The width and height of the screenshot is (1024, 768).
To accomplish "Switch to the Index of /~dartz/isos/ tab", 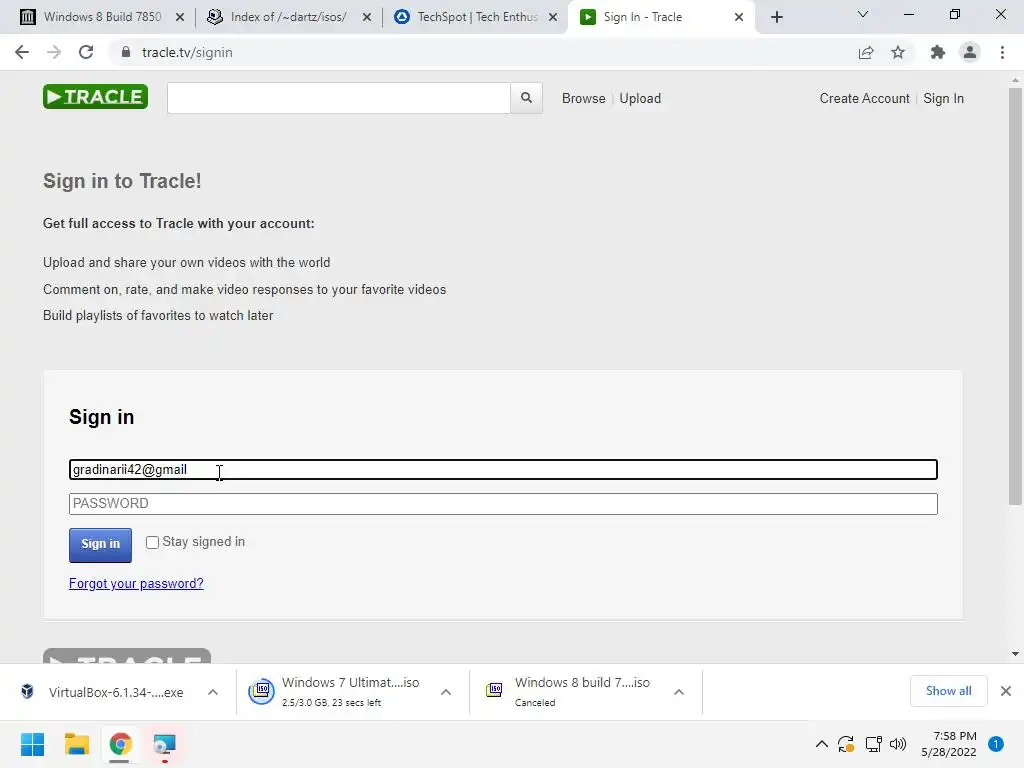I will pos(289,17).
